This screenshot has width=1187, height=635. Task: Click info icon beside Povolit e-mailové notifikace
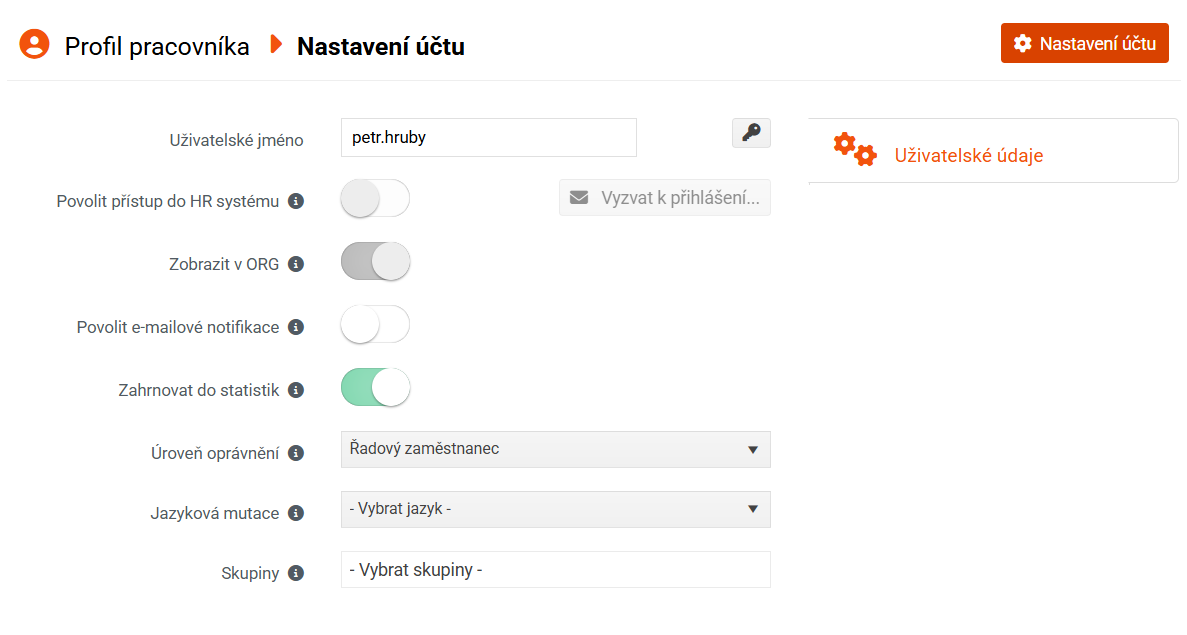(296, 327)
